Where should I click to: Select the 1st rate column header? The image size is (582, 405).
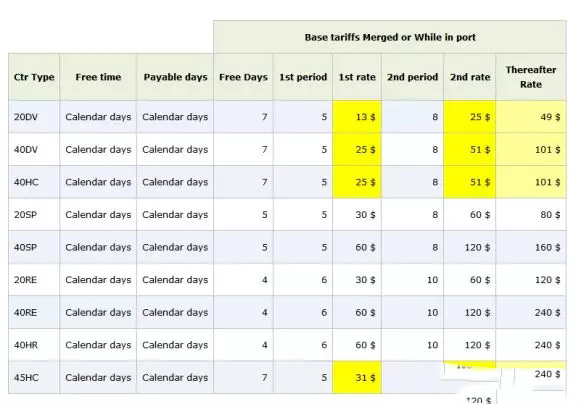(x=357, y=77)
